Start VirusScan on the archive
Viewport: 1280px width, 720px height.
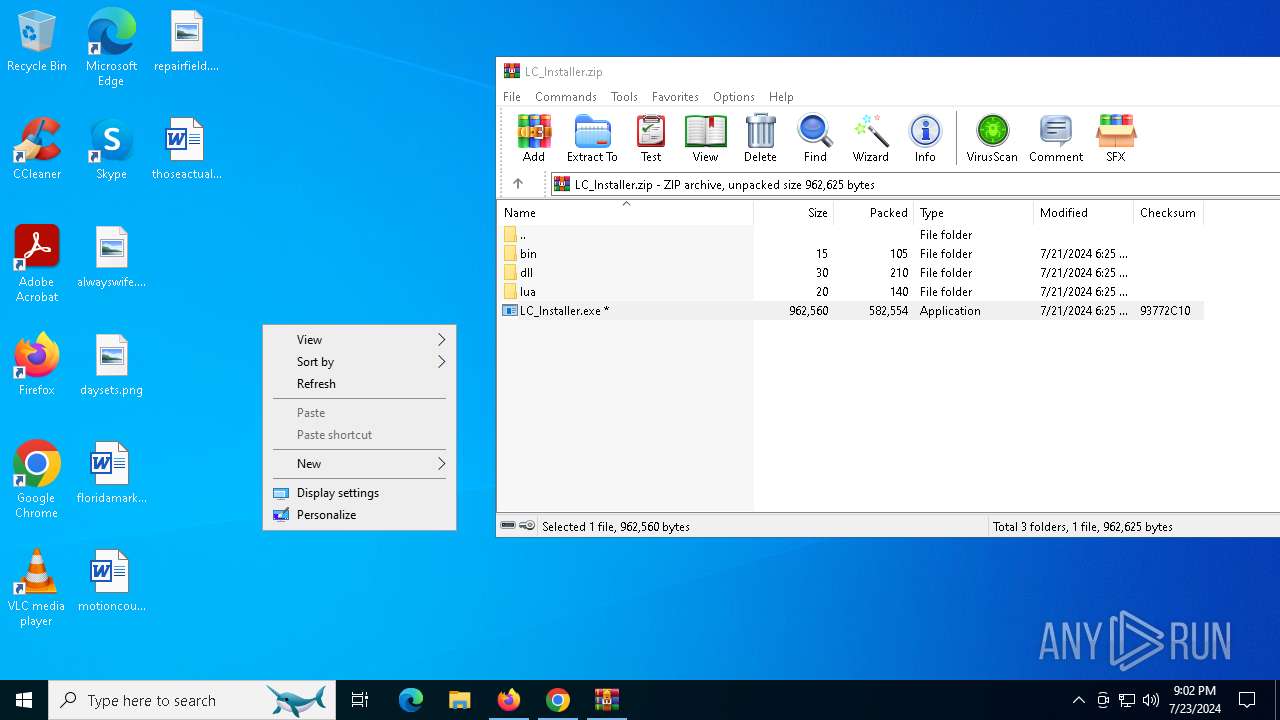pos(992,138)
